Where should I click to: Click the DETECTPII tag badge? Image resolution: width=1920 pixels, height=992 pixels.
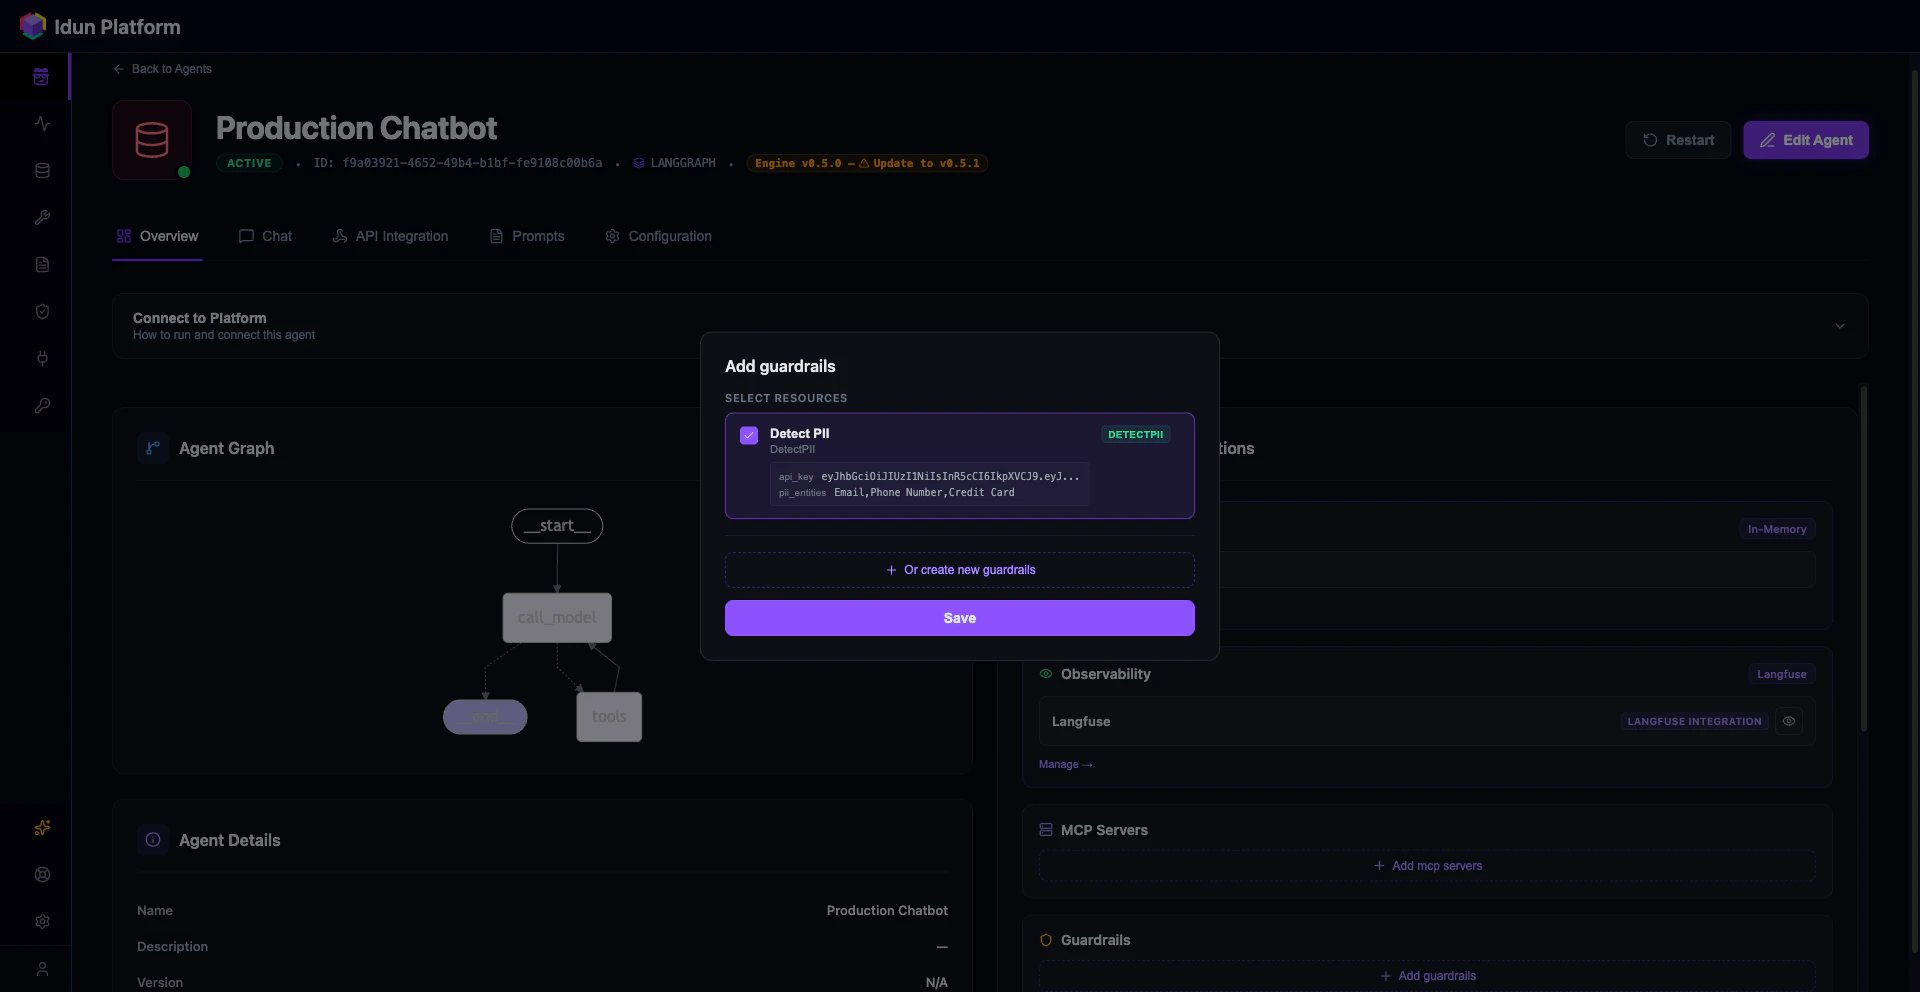coord(1136,435)
